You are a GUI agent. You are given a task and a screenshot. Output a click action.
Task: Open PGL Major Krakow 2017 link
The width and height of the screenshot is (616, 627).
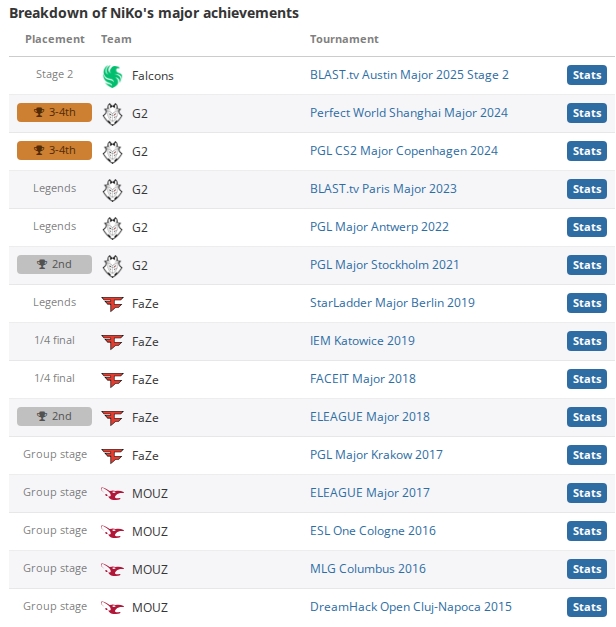[376, 455]
